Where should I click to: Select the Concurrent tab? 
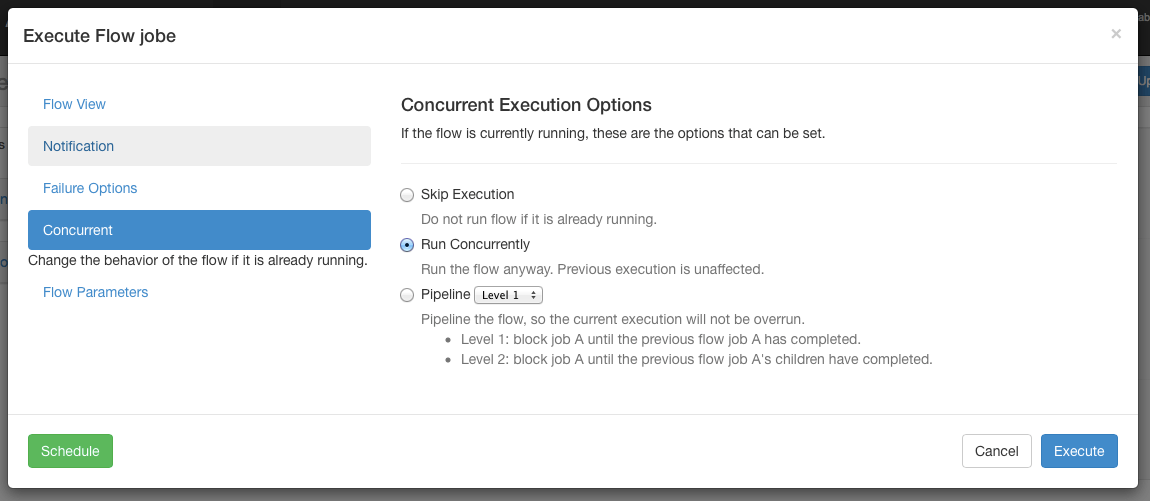199,230
